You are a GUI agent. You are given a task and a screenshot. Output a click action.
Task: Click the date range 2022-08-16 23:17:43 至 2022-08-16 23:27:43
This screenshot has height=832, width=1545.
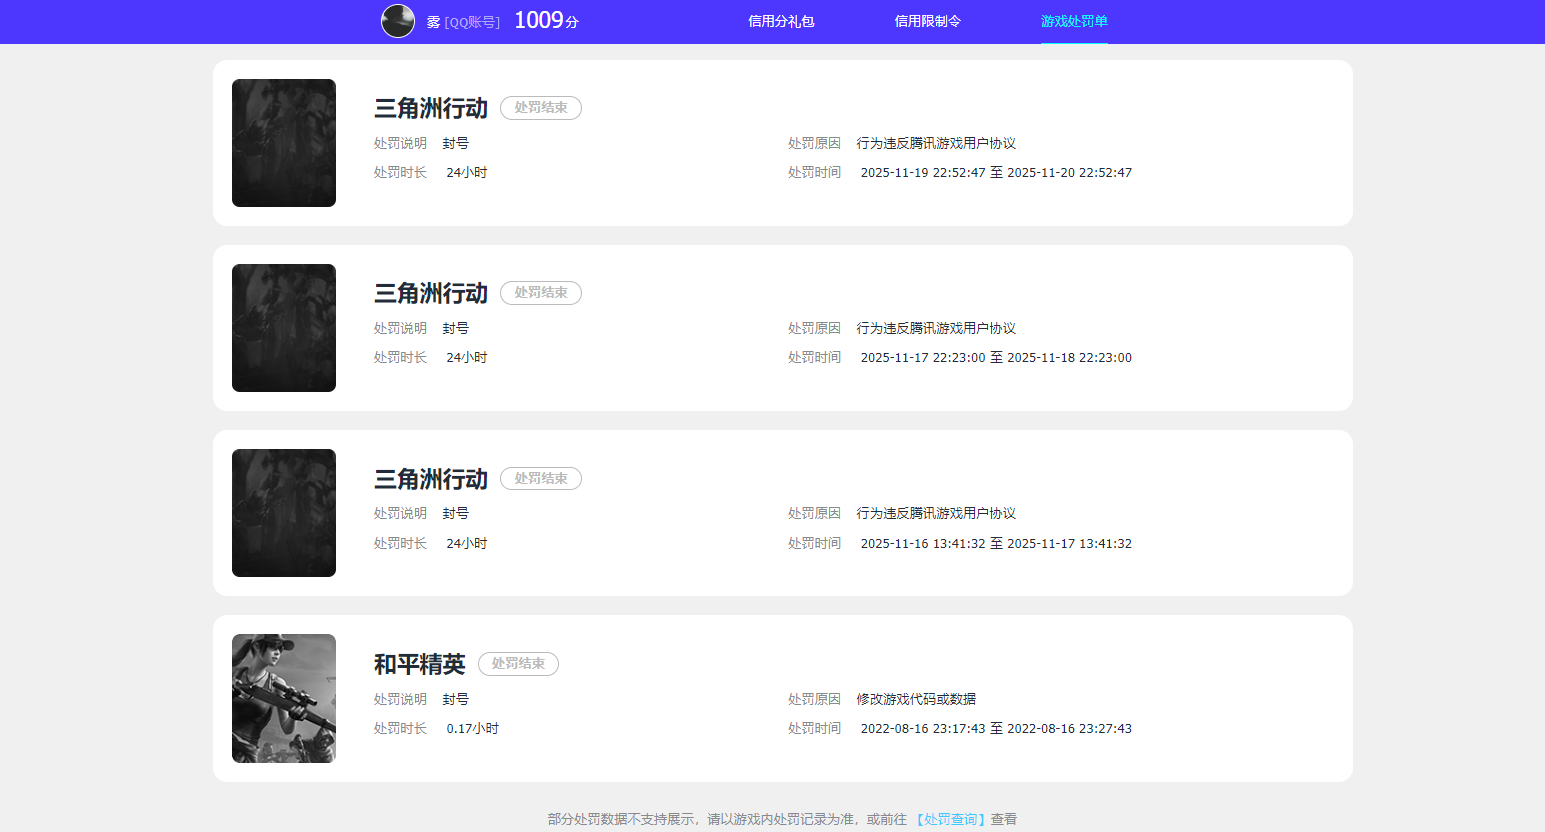point(996,729)
